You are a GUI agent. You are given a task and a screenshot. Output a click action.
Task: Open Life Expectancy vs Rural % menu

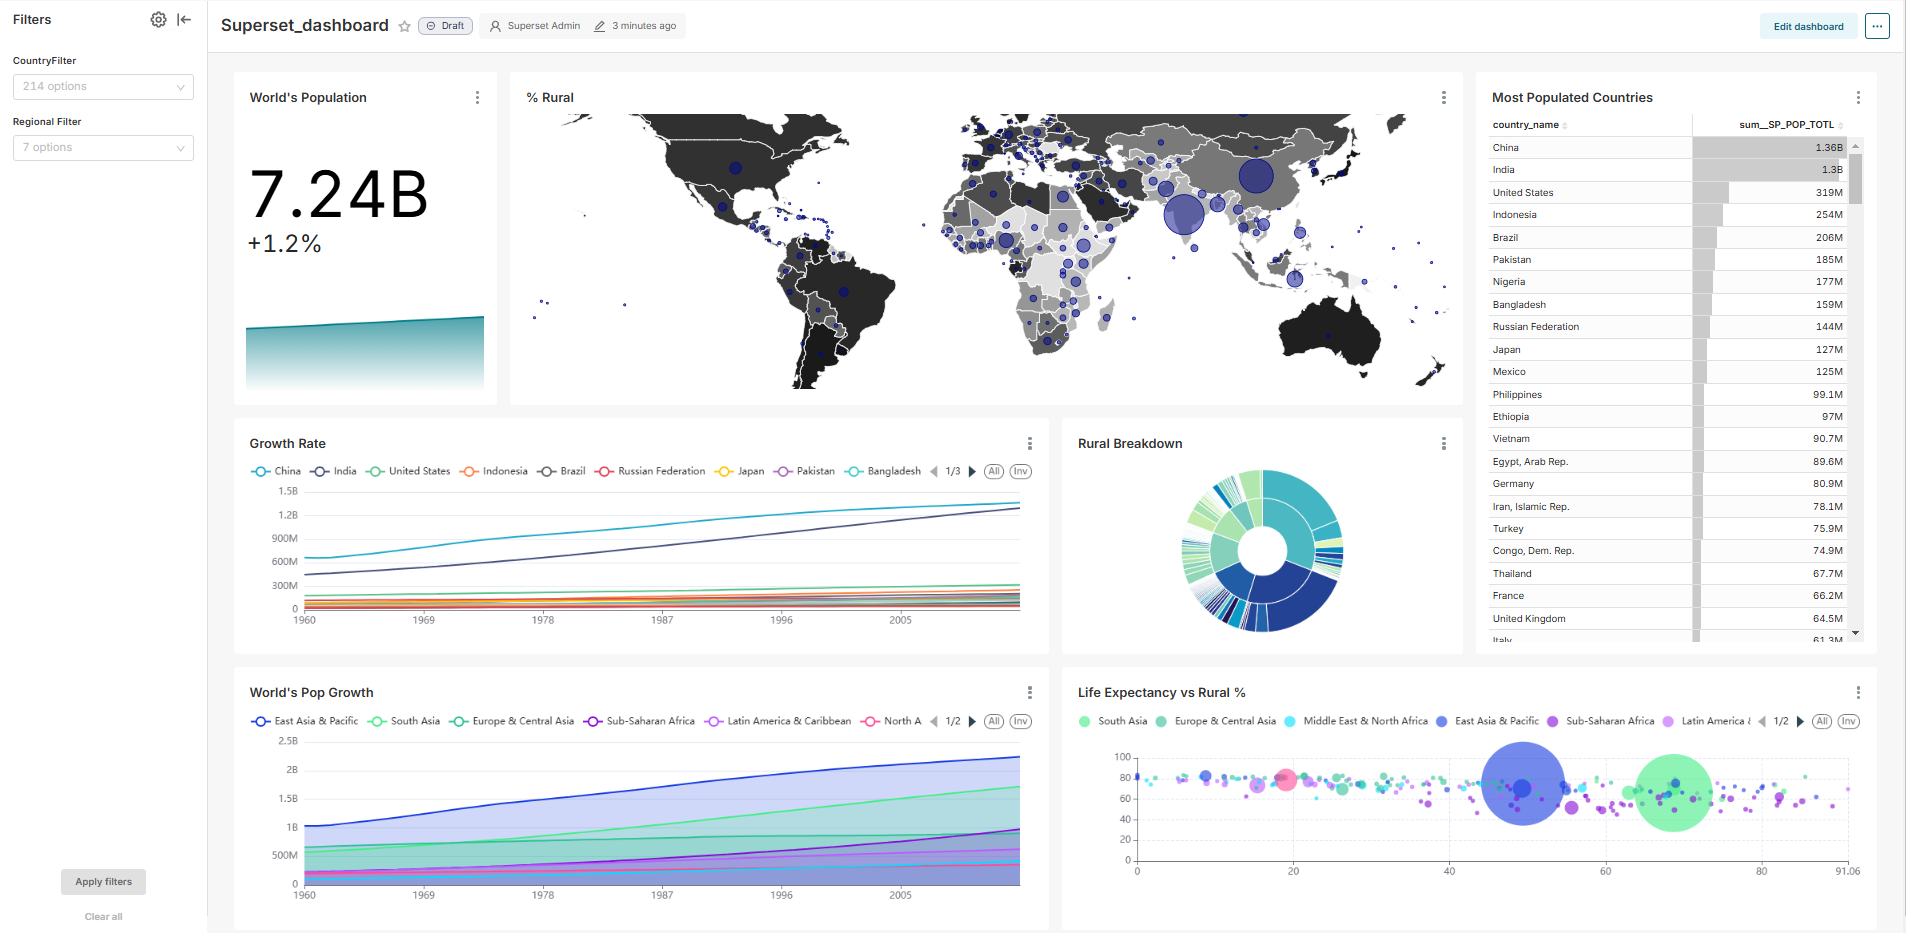[x=1858, y=693]
